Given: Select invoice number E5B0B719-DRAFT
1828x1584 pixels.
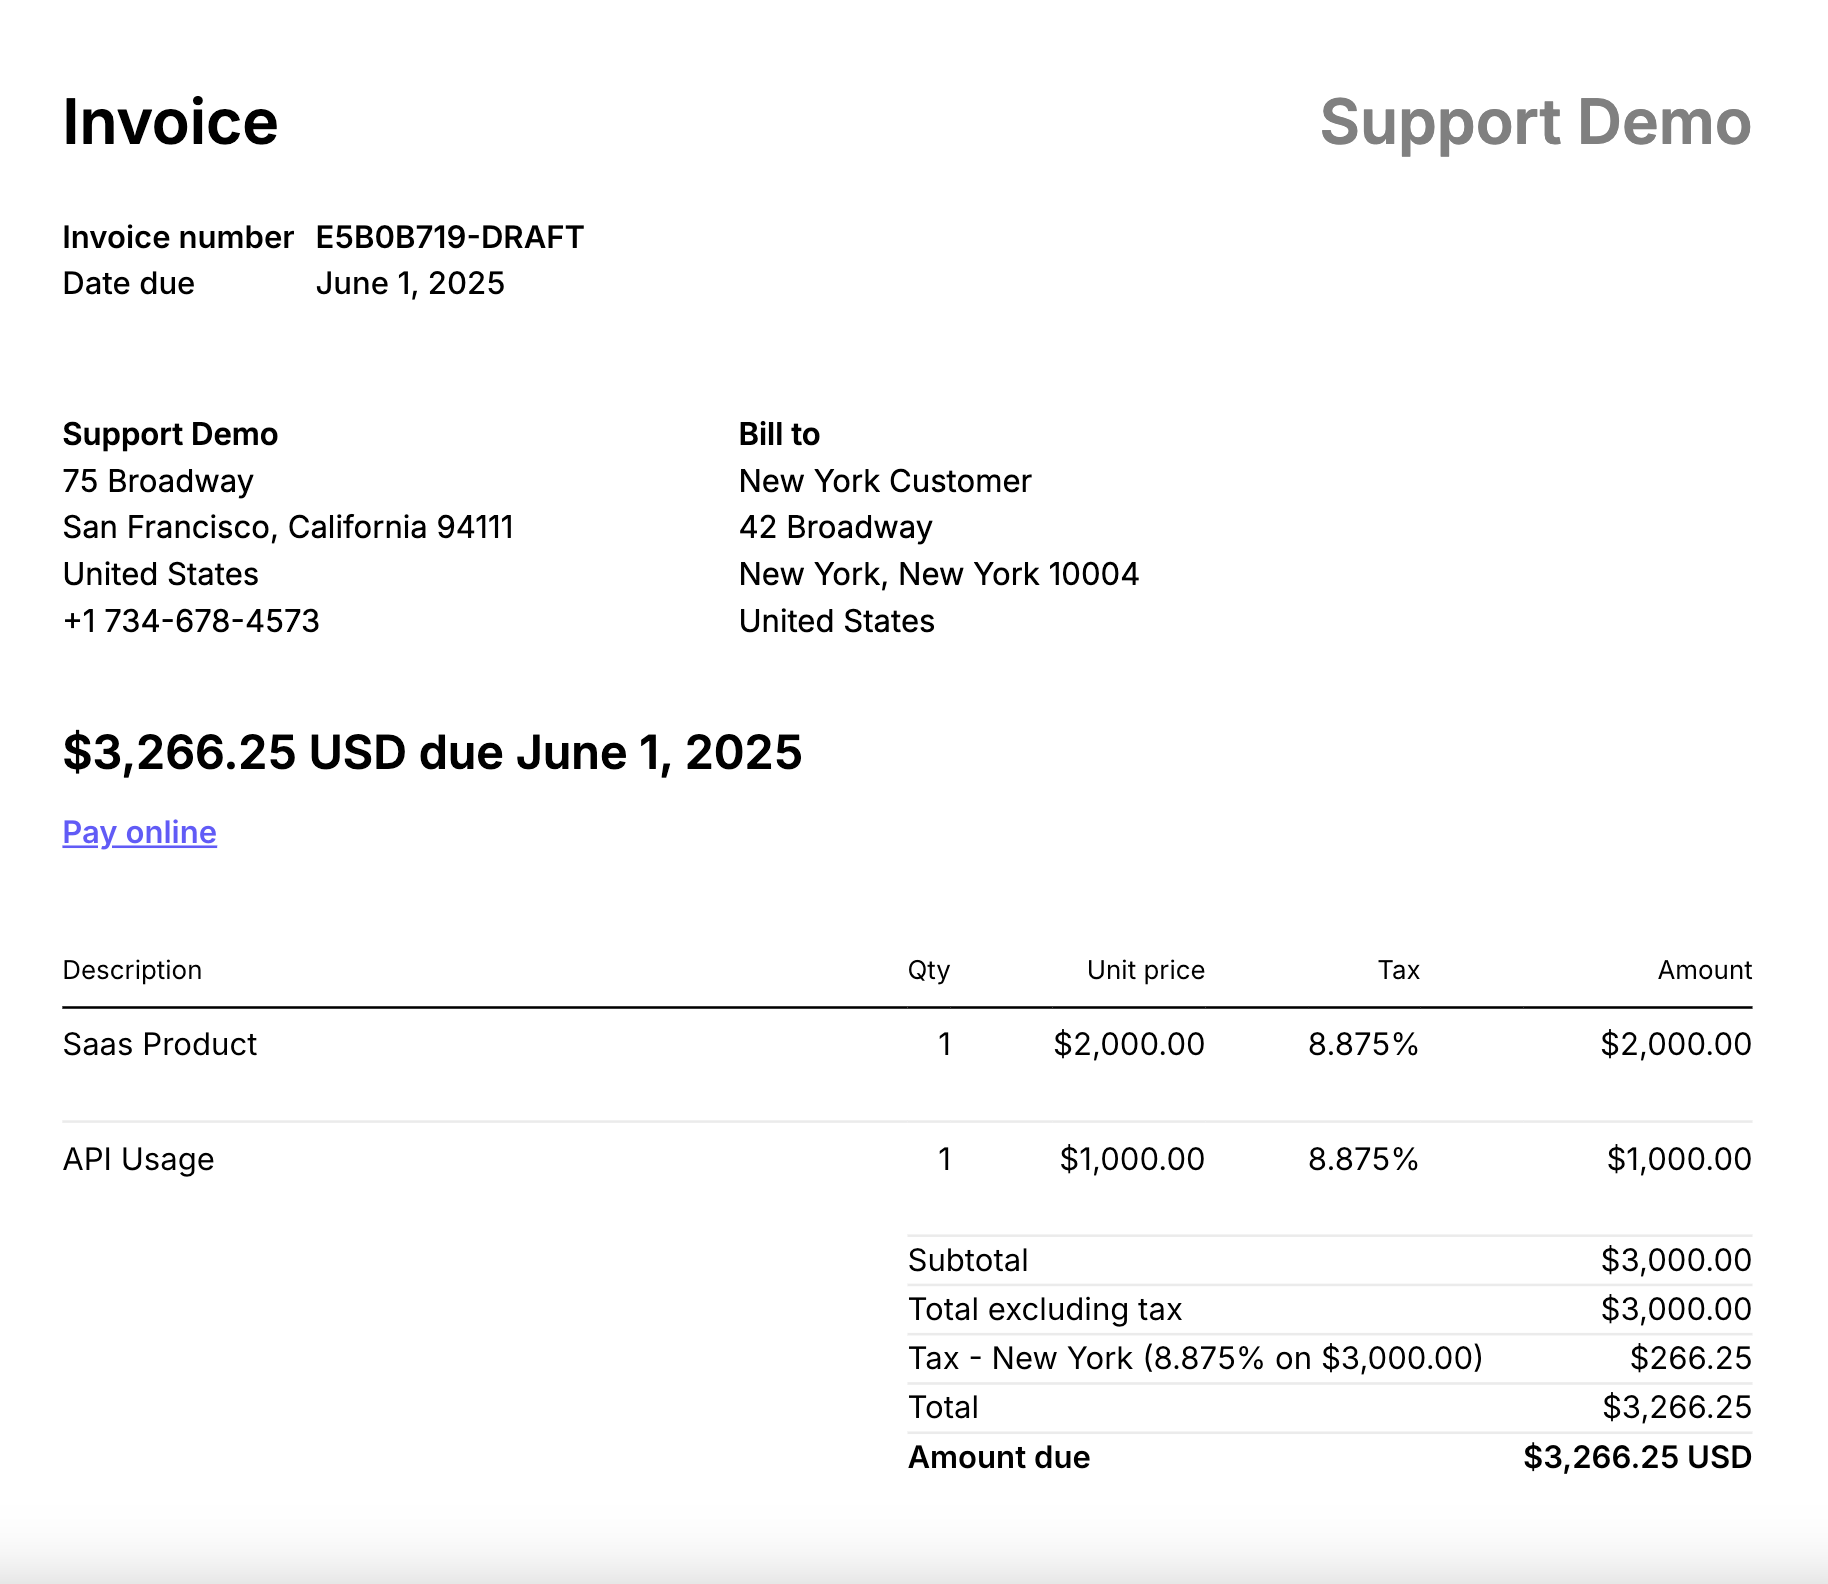Looking at the screenshot, I should (449, 237).
